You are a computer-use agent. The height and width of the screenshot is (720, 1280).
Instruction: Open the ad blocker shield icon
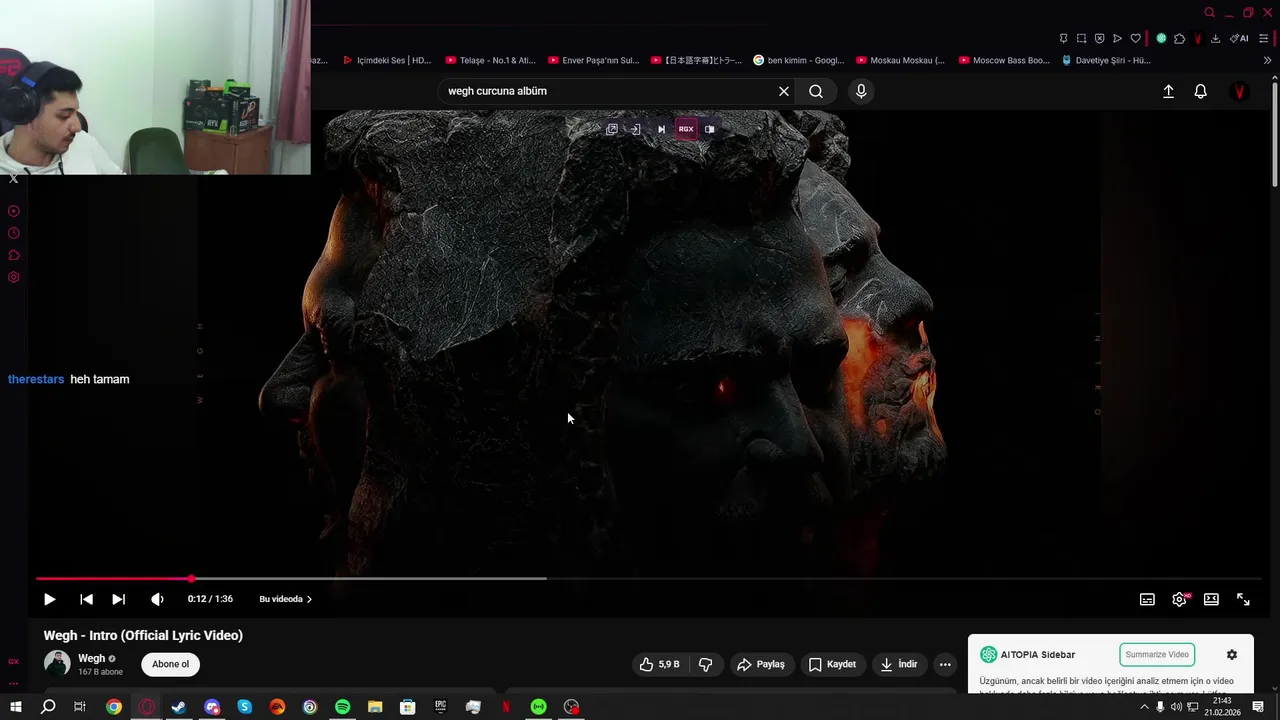(x=1099, y=38)
